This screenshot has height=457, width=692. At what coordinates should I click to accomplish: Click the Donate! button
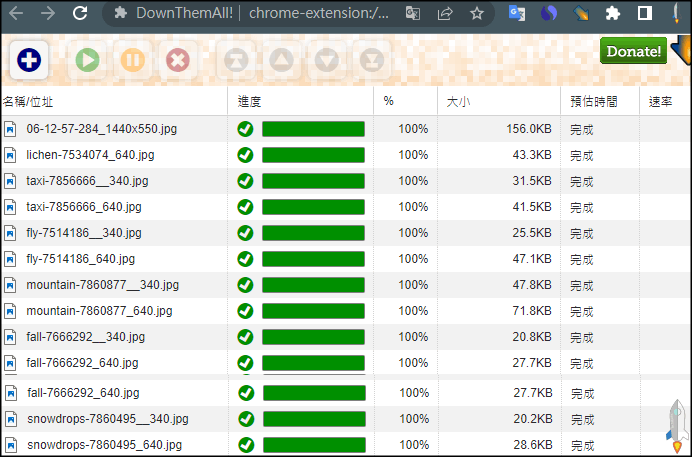[x=633, y=51]
